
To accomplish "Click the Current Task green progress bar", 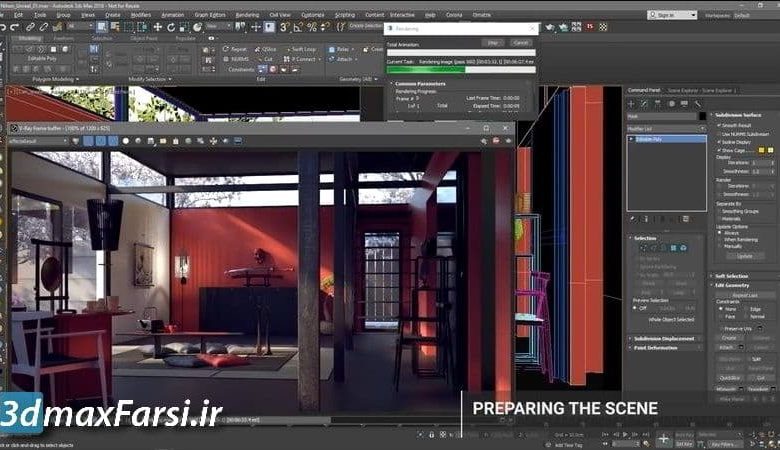I will [x=461, y=70].
